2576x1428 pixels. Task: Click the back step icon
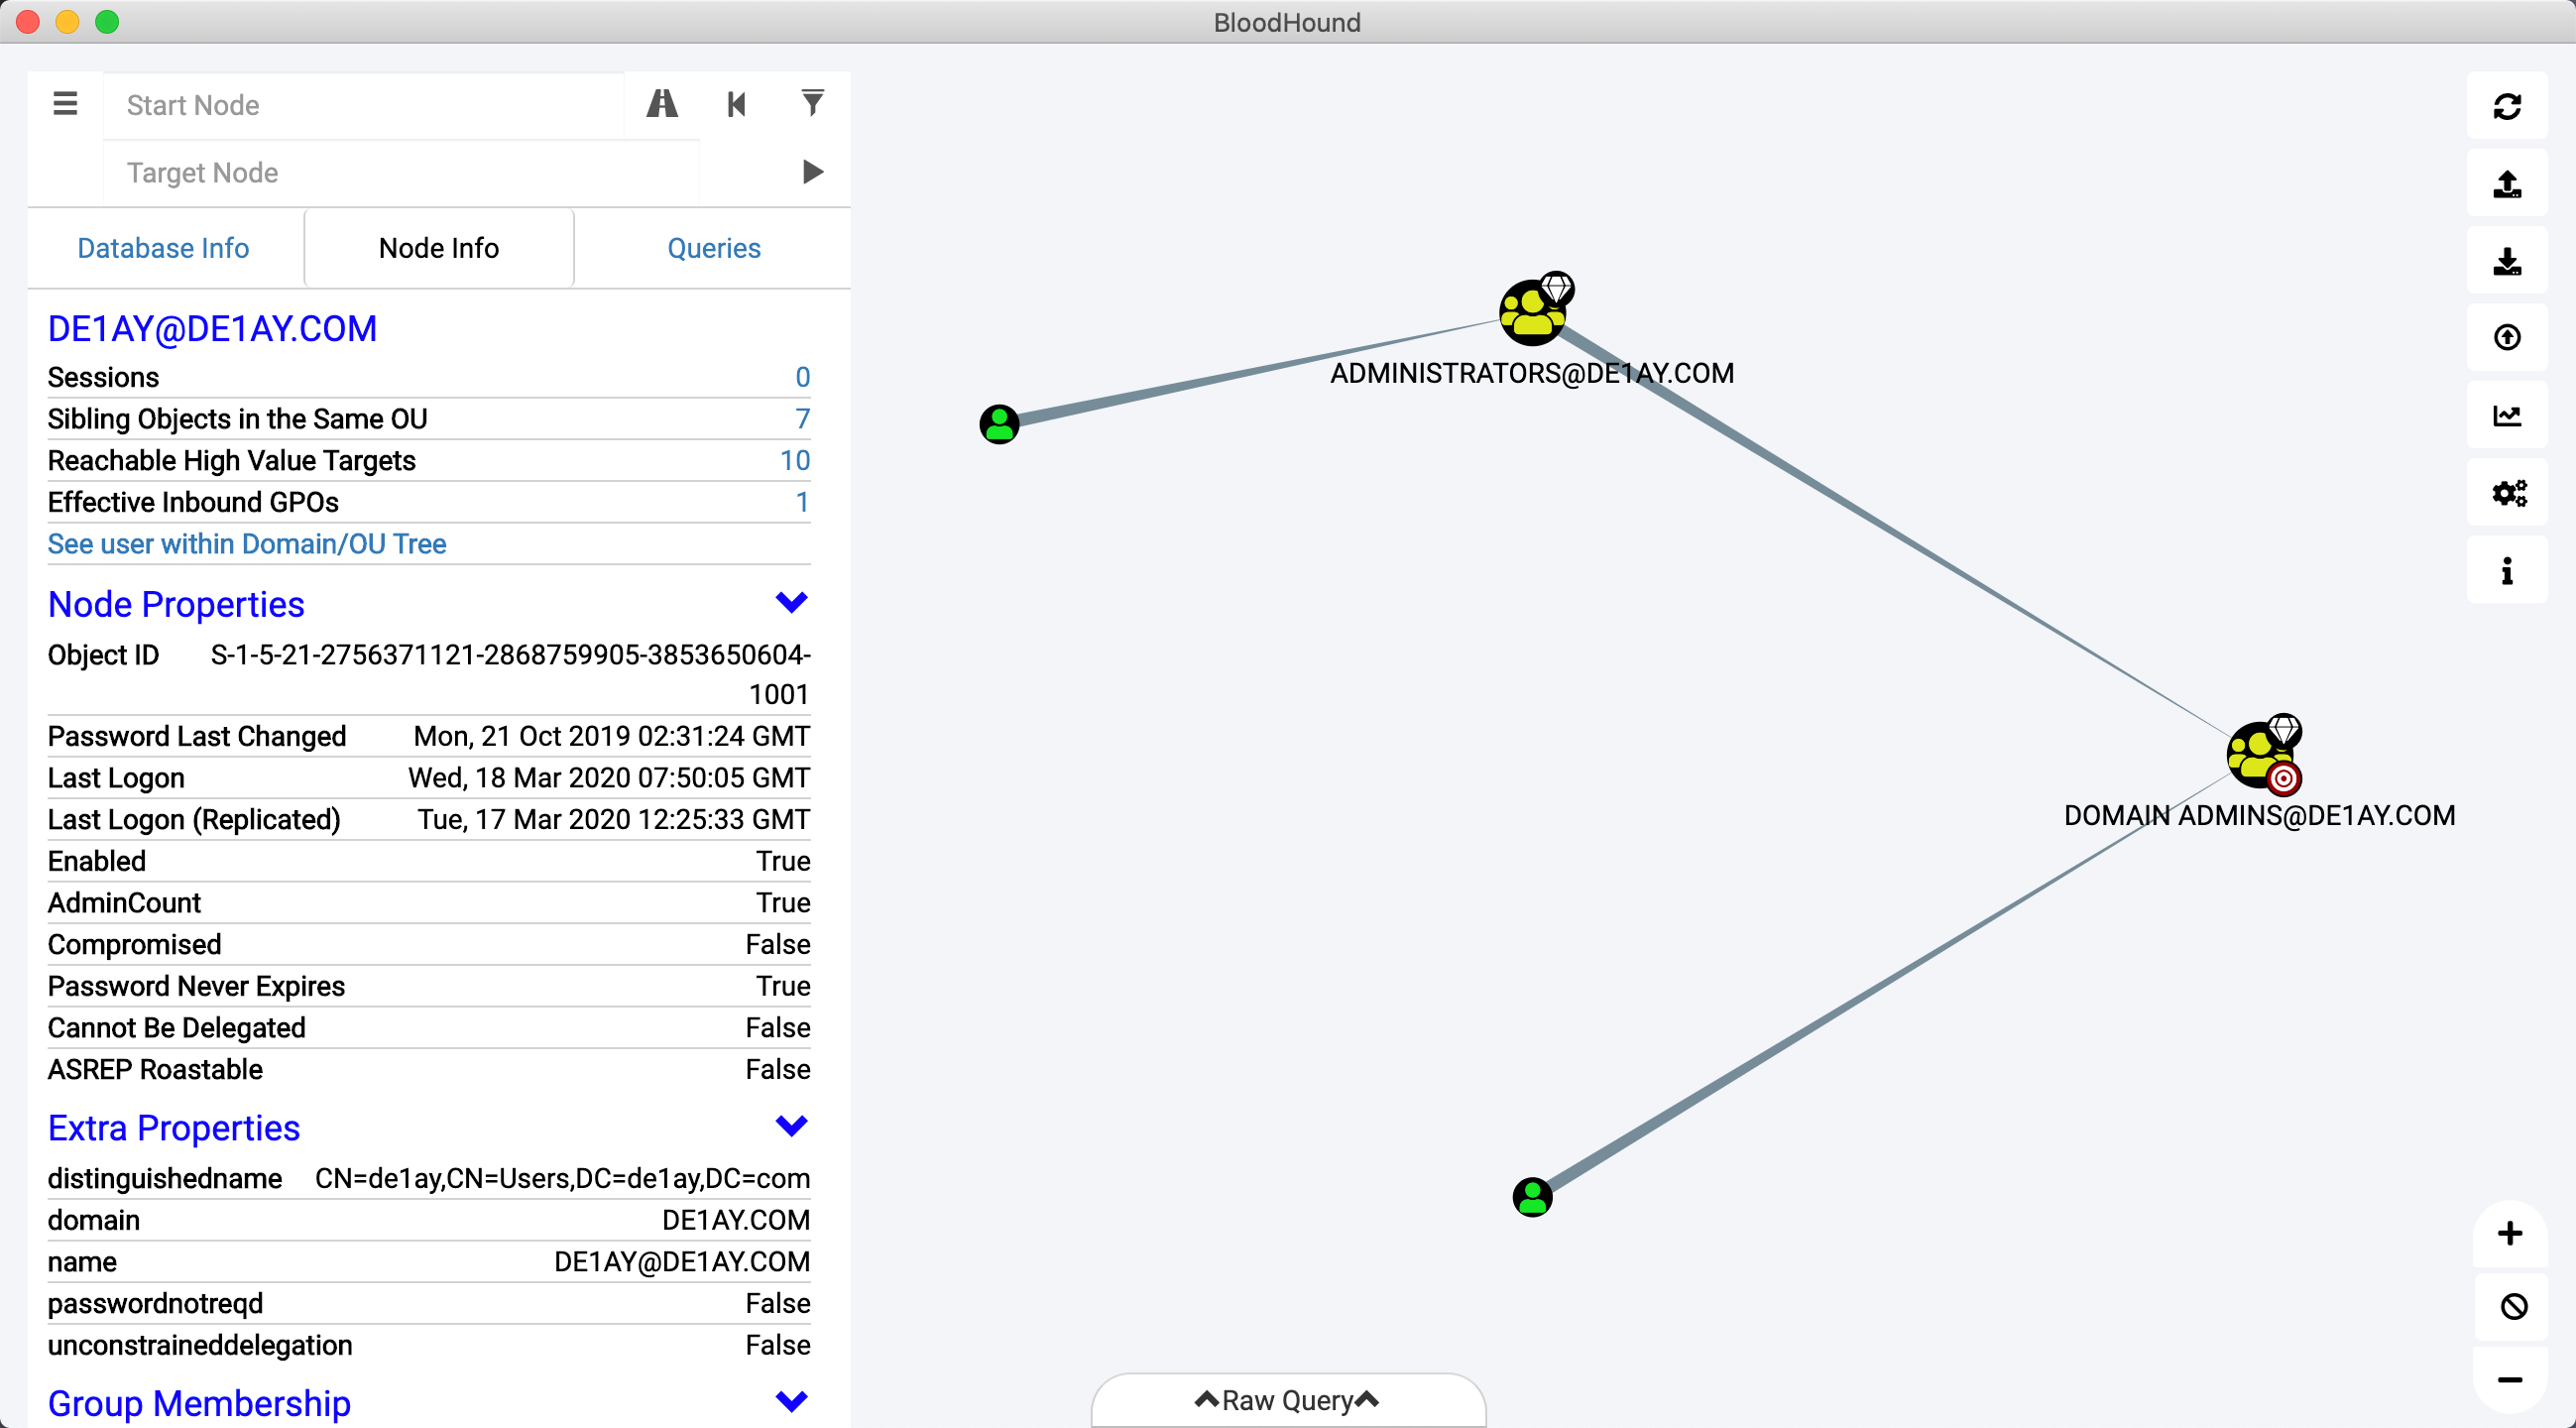click(737, 104)
